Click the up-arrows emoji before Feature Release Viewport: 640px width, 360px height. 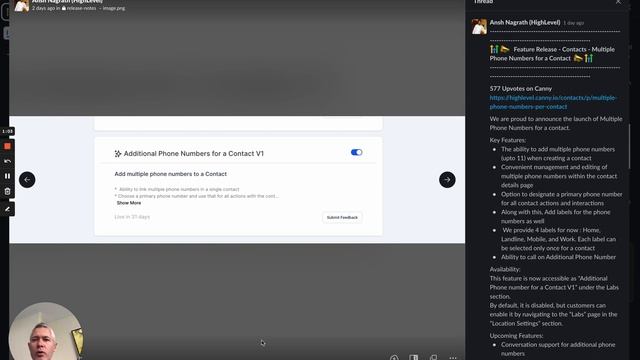point(494,49)
